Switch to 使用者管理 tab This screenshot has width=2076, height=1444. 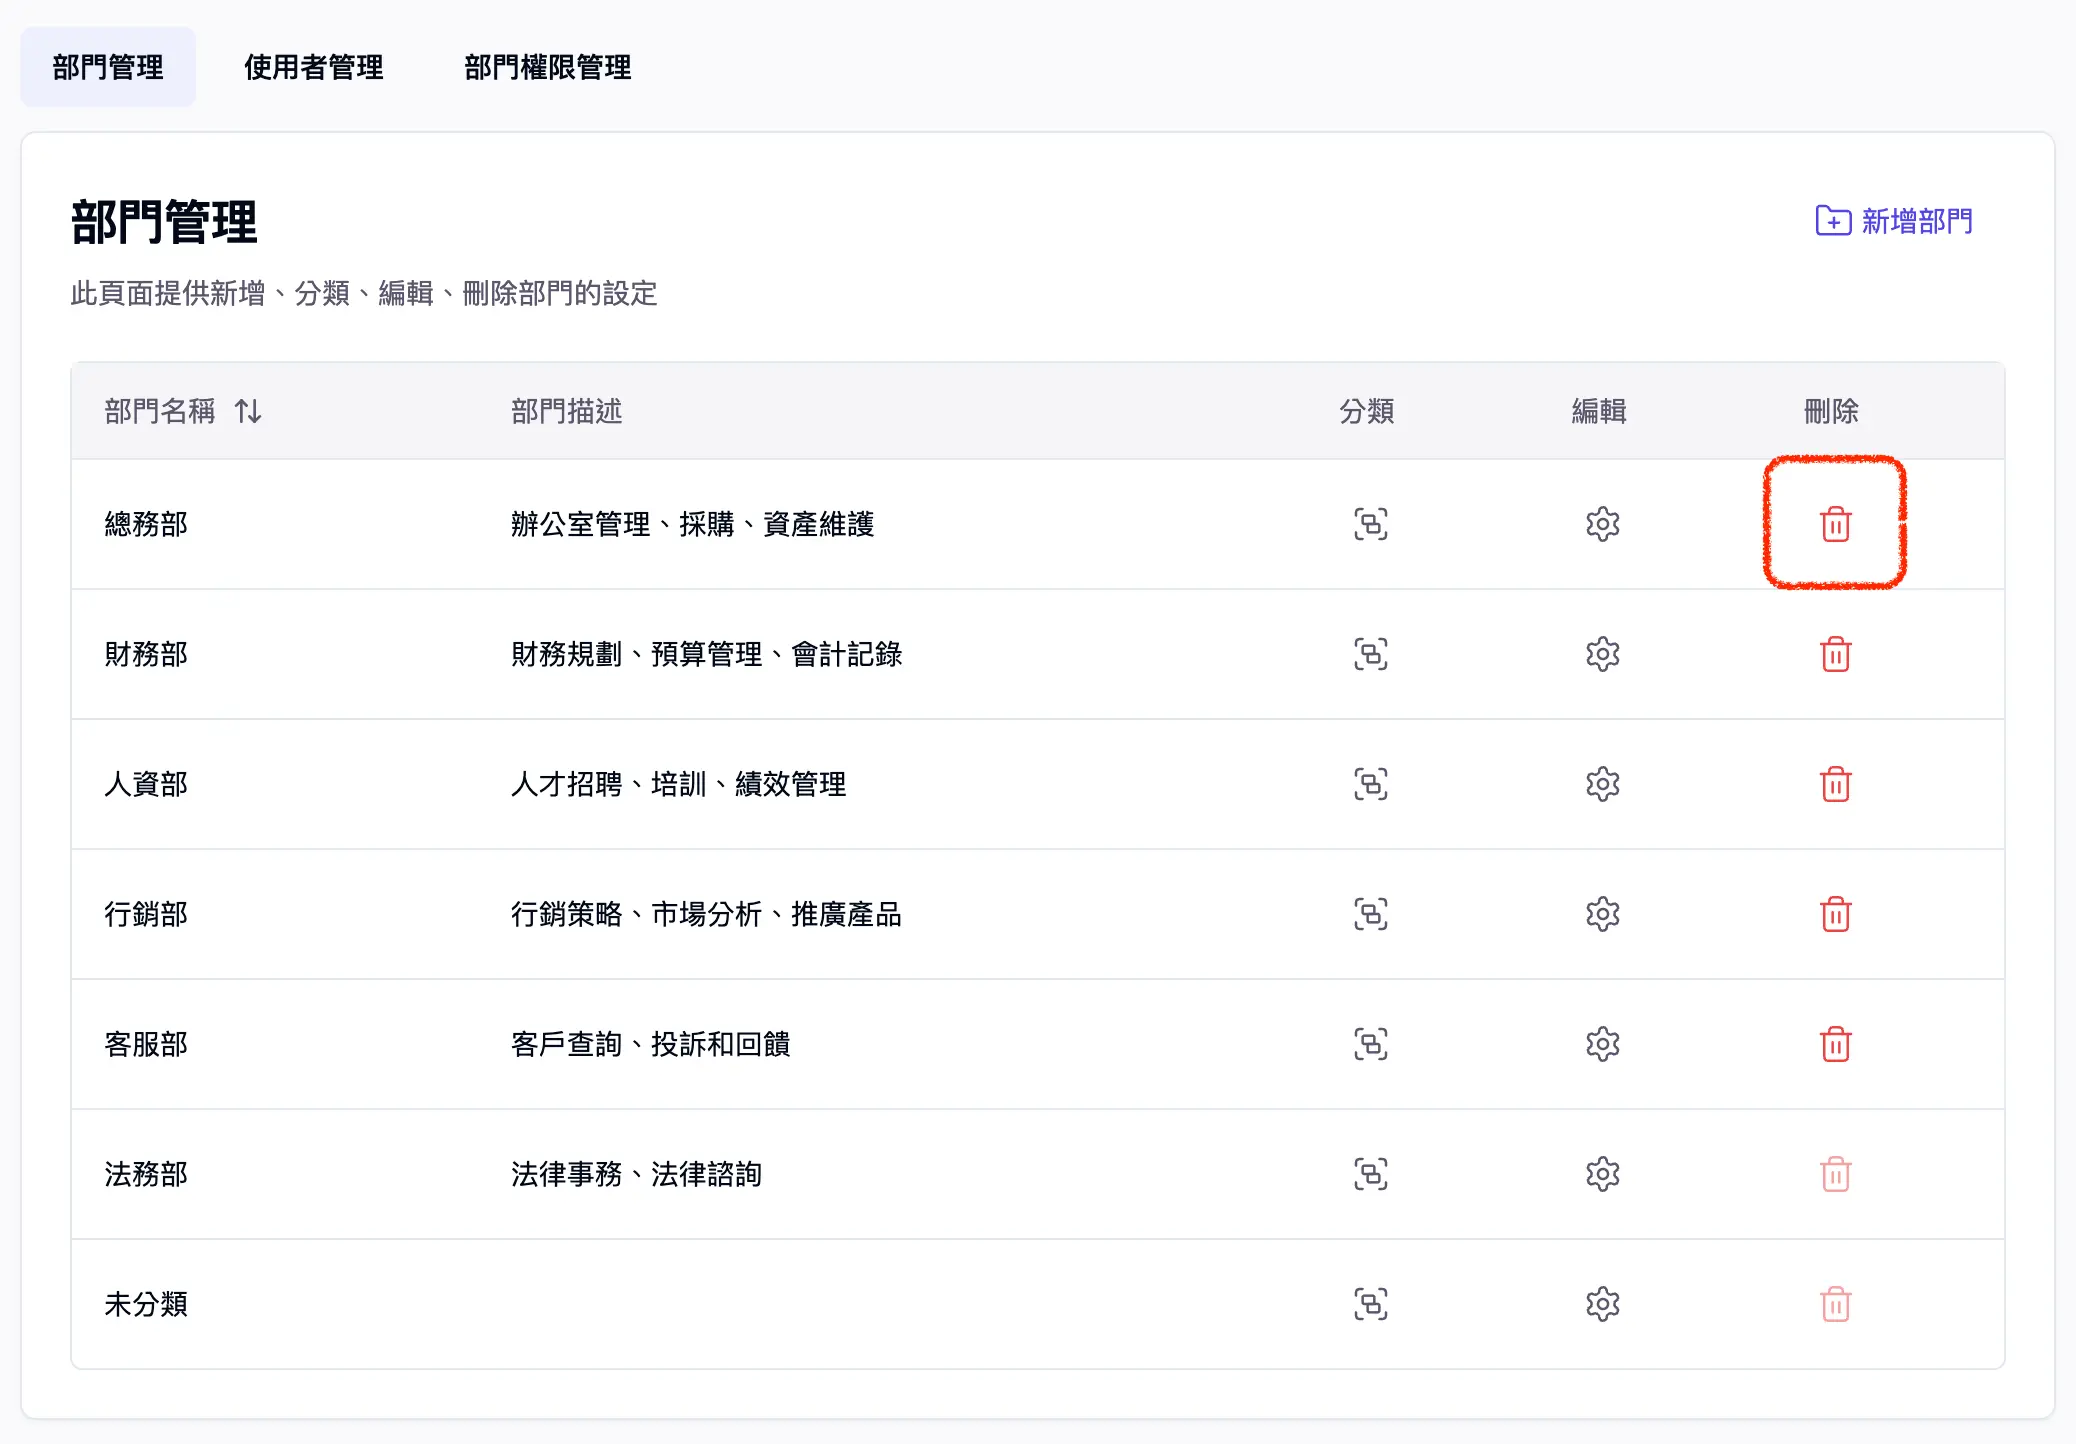313,67
